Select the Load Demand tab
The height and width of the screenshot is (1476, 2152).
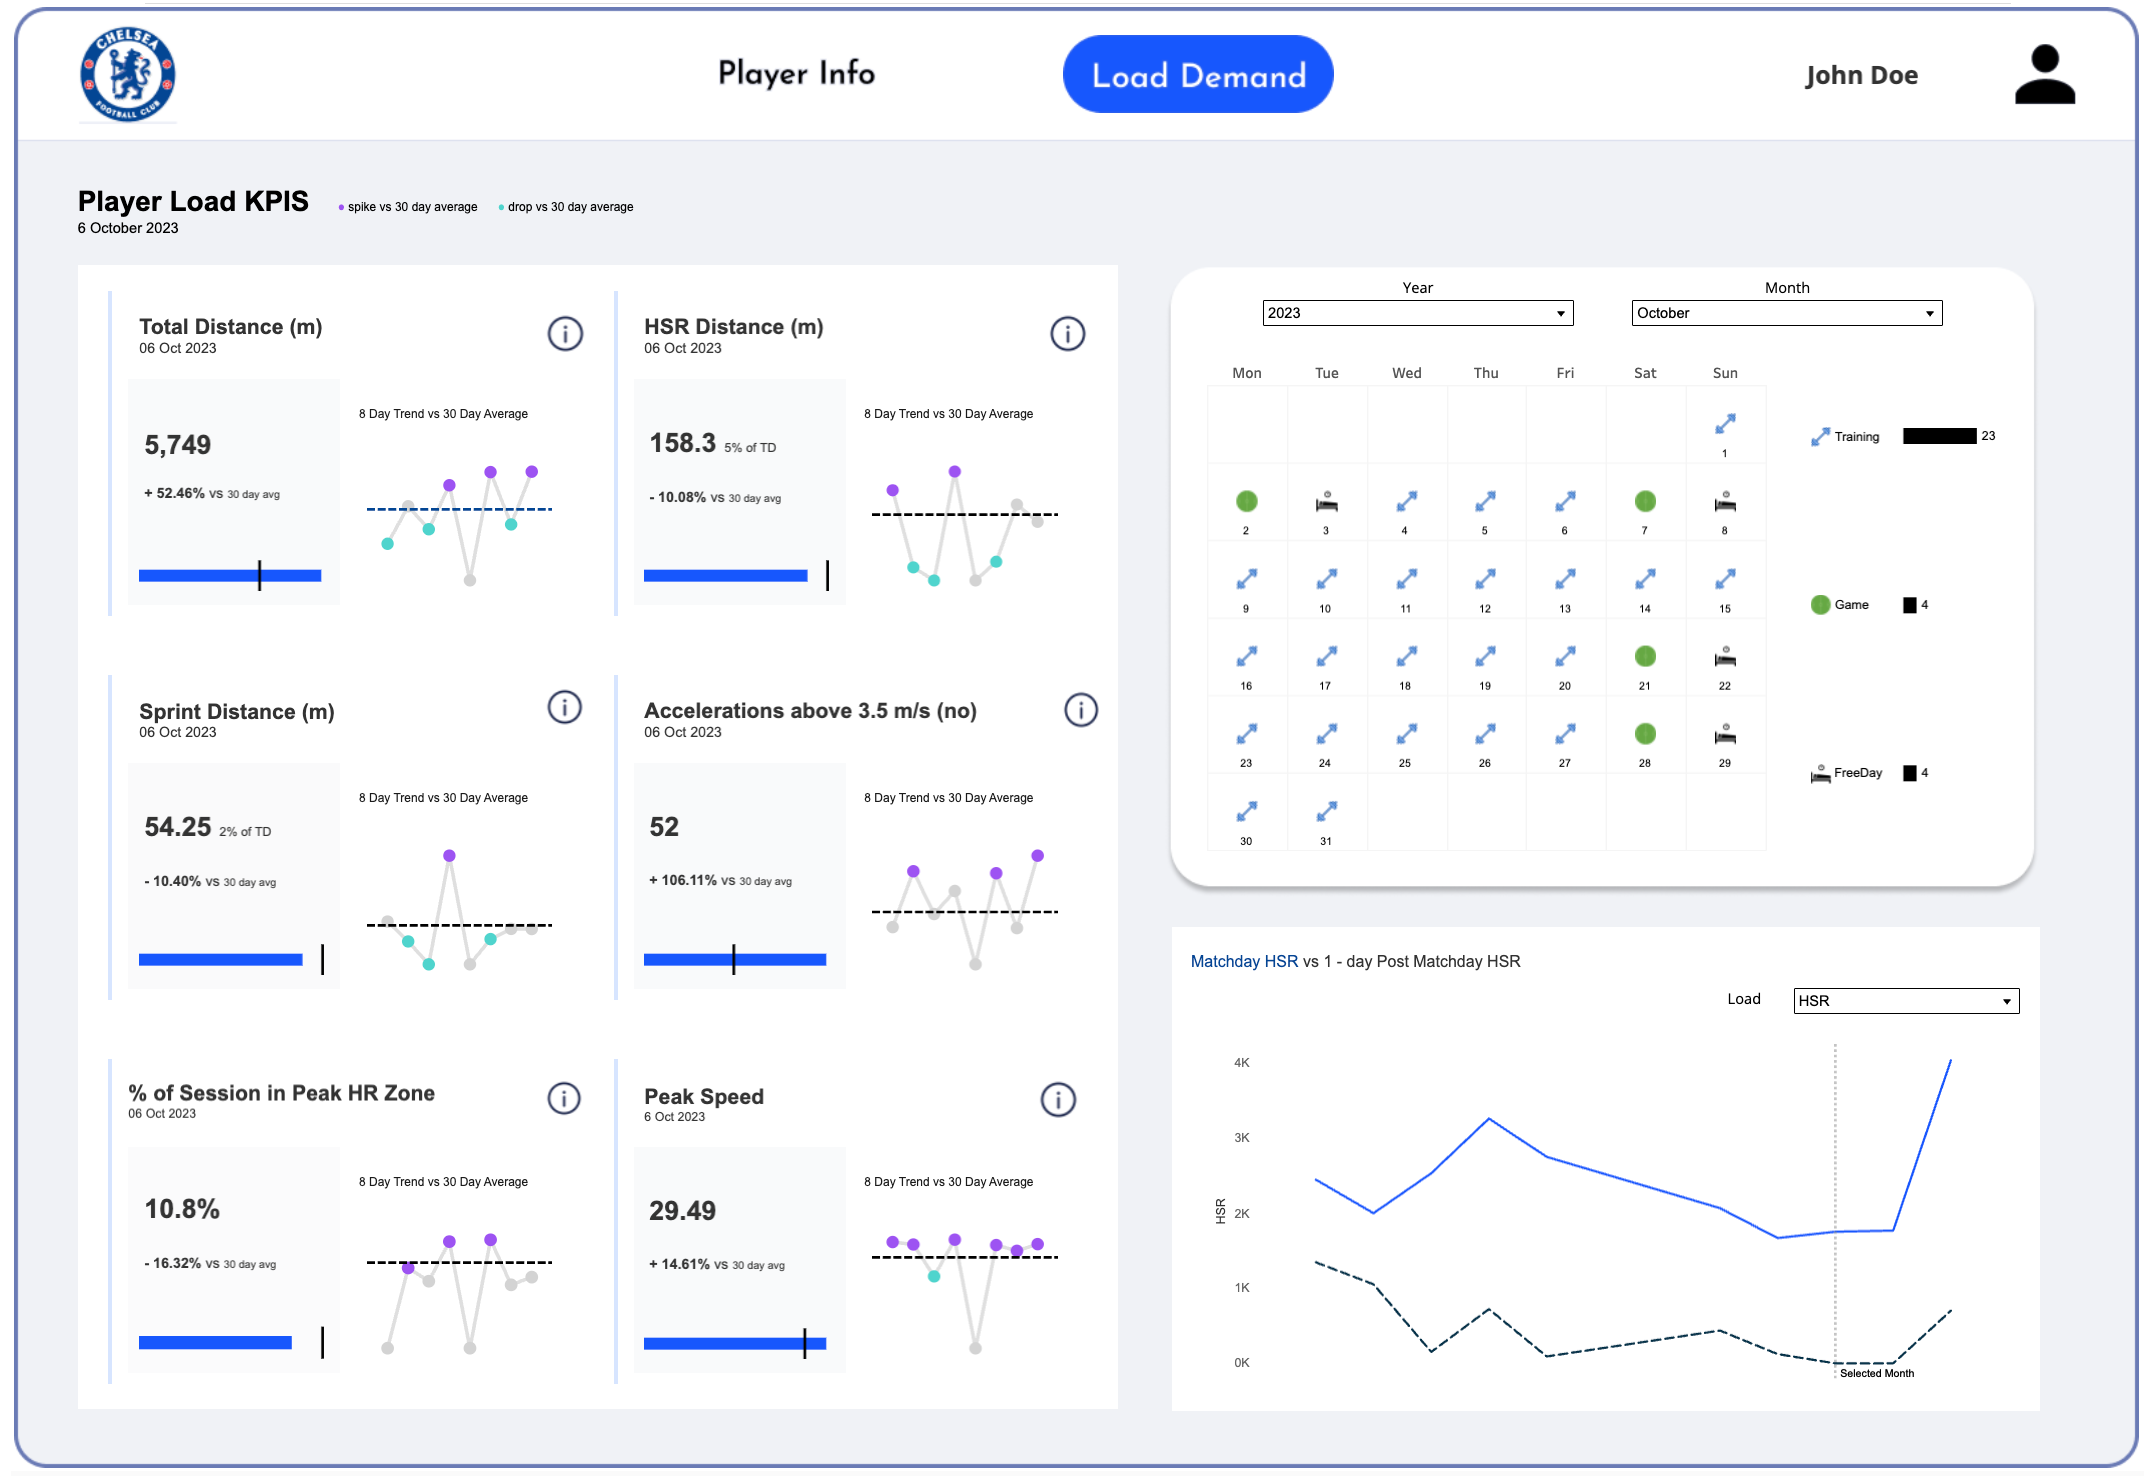click(1198, 75)
